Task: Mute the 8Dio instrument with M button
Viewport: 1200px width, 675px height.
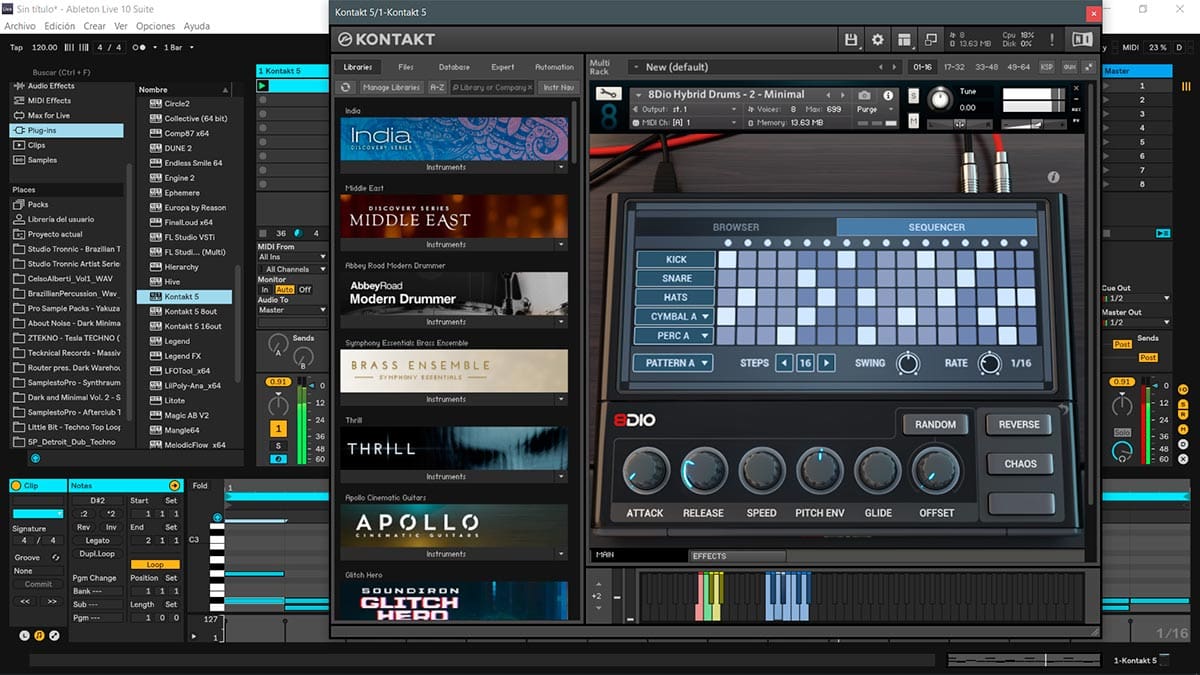Action: (x=914, y=121)
